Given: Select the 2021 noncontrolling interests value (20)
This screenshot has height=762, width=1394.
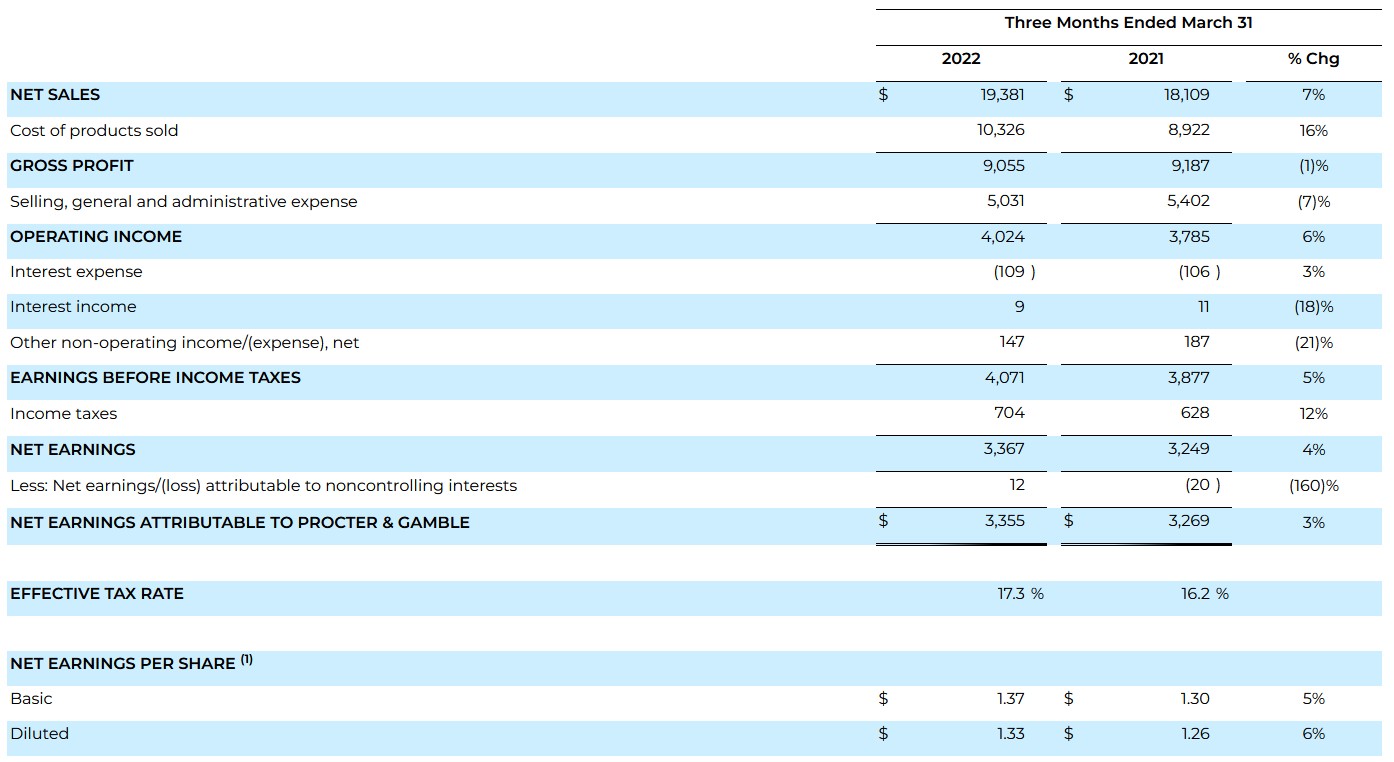Looking at the screenshot, I should [1203, 485].
